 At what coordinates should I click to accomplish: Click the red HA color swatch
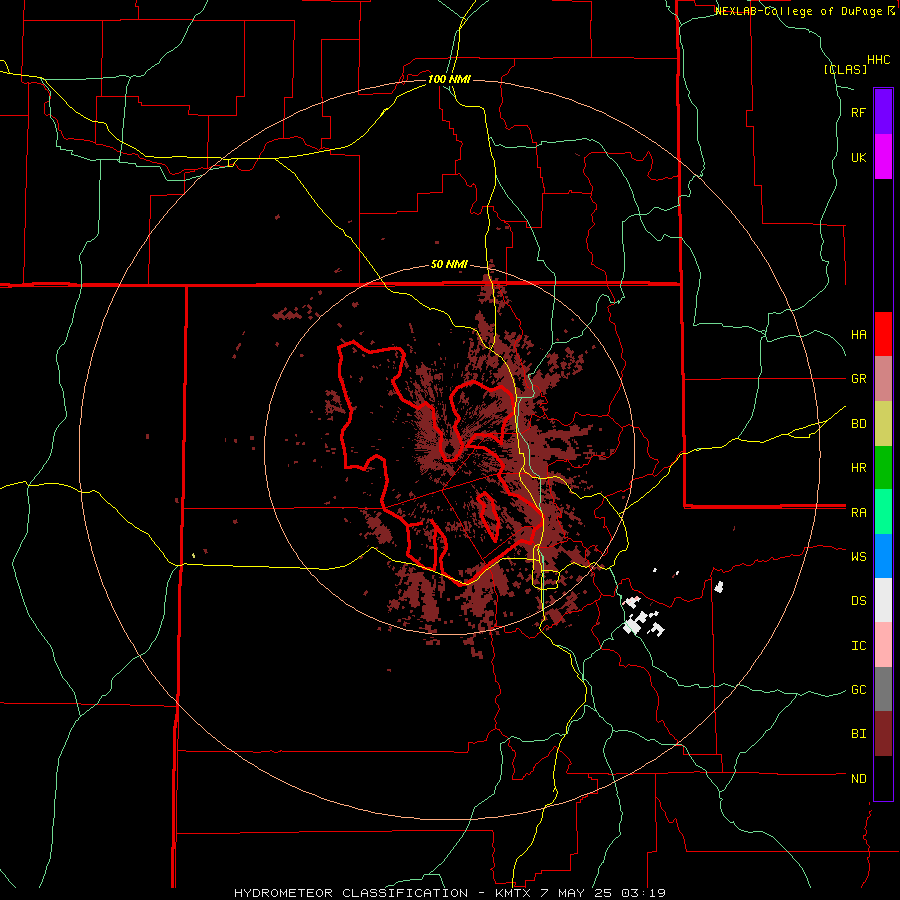[x=883, y=334]
